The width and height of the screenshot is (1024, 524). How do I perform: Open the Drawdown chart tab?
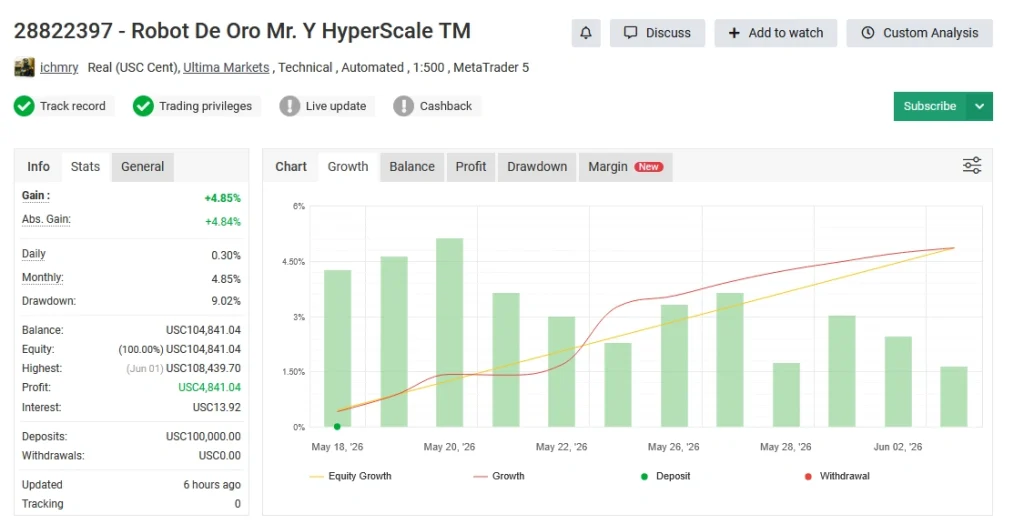point(537,167)
